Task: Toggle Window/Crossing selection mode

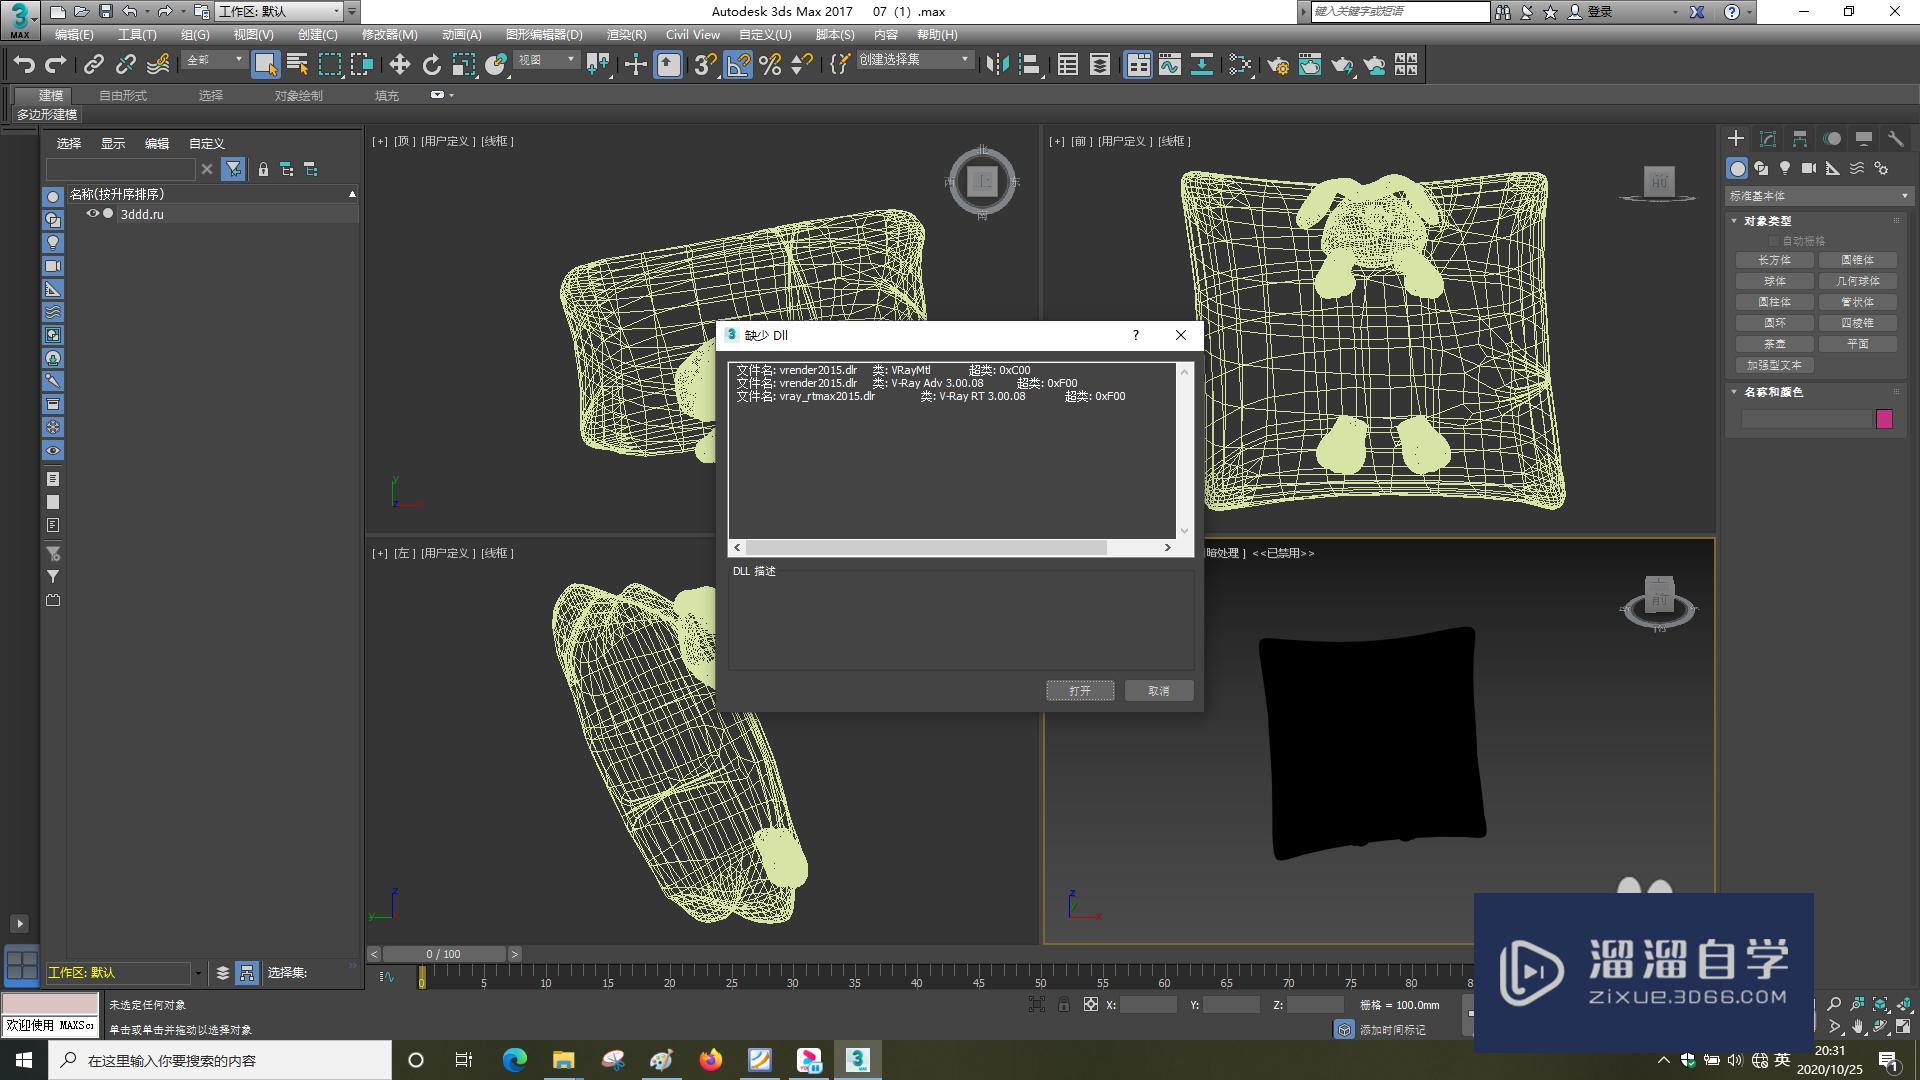Action: point(361,65)
